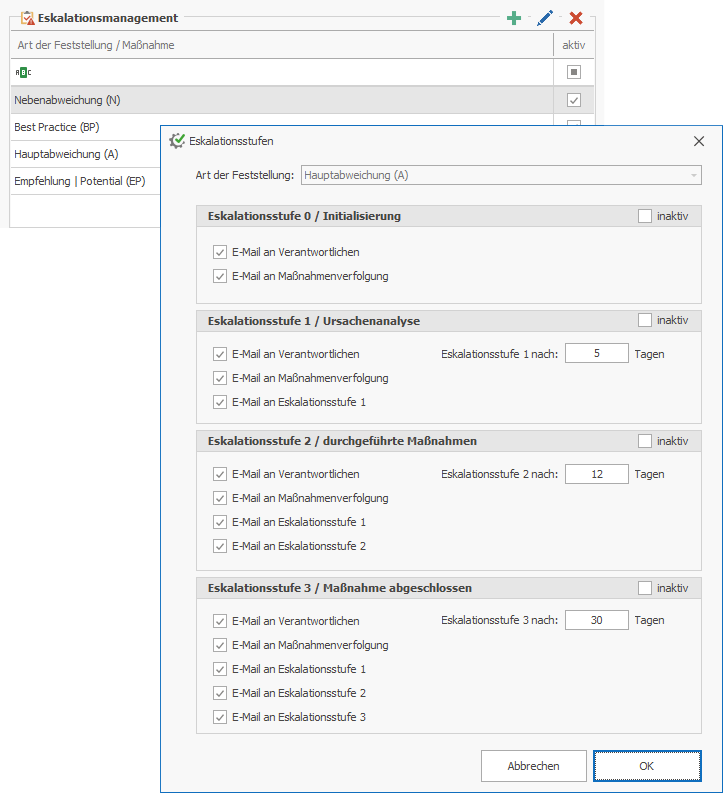Select the Hauptabweichung (A) row in the list
Image resolution: width=723 pixels, height=793 pixels.
[86, 154]
